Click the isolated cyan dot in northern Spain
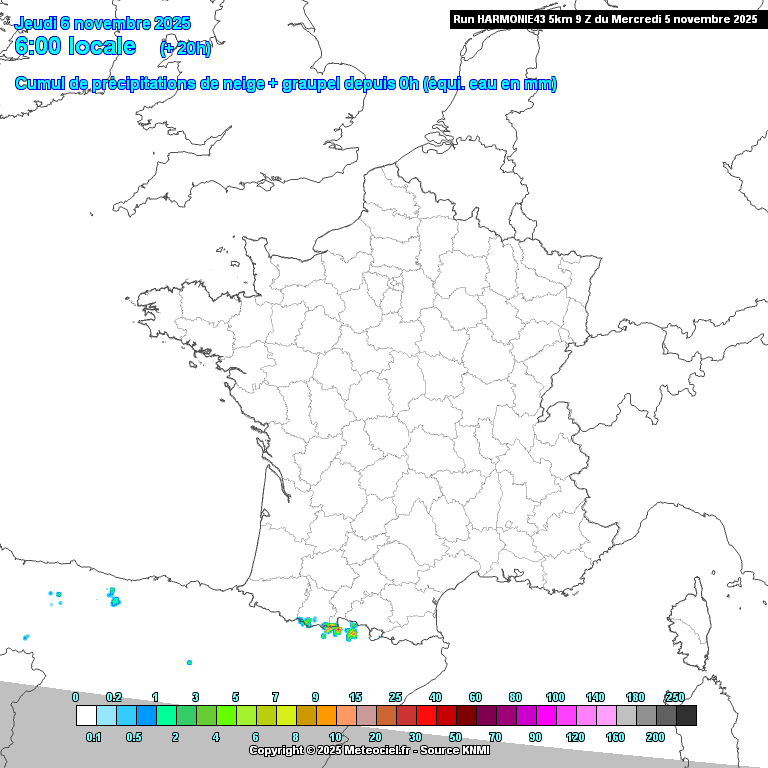Image resolution: width=768 pixels, height=768 pixels. pos(189,662)
